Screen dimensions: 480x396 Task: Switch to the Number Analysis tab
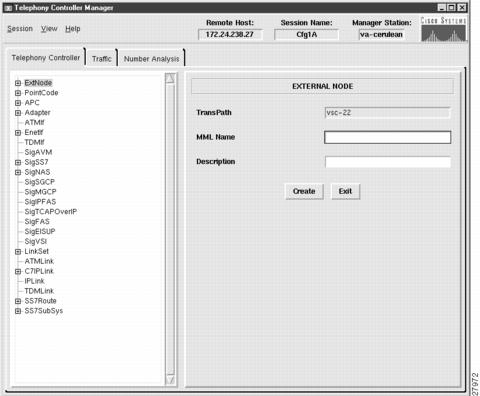pos(151,59)
